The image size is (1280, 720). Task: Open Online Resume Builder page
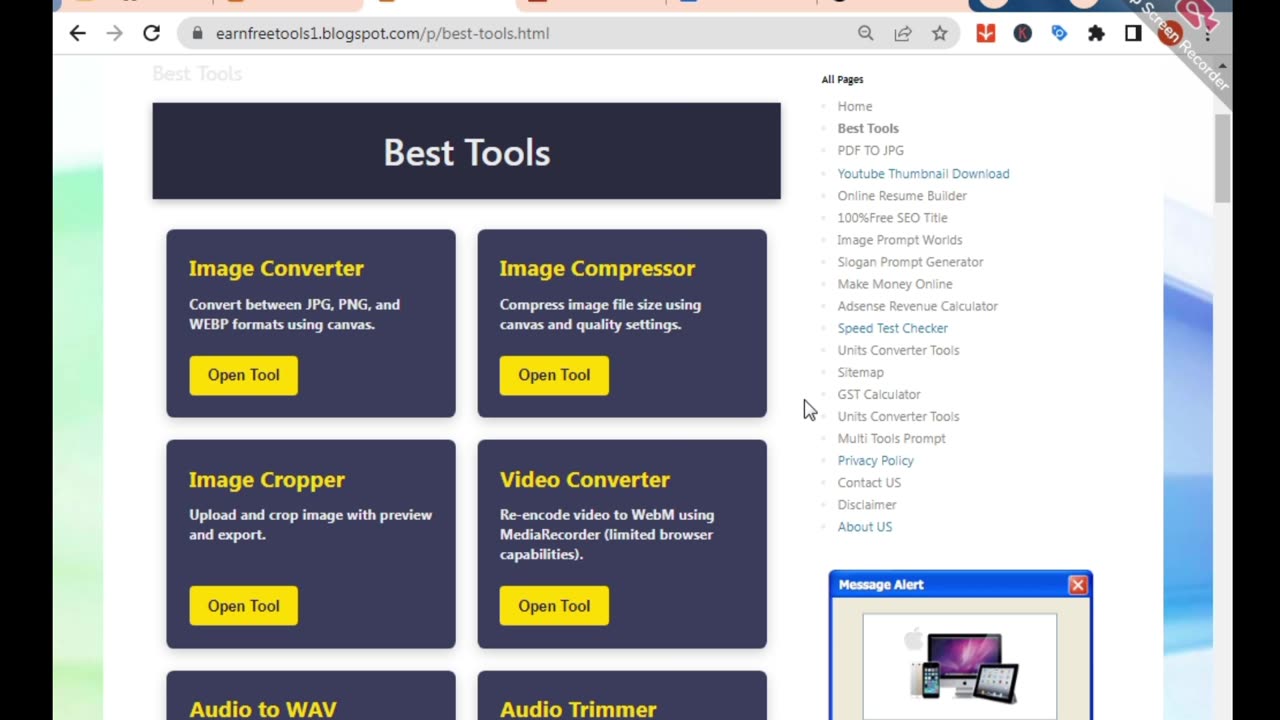pos(902,196)
